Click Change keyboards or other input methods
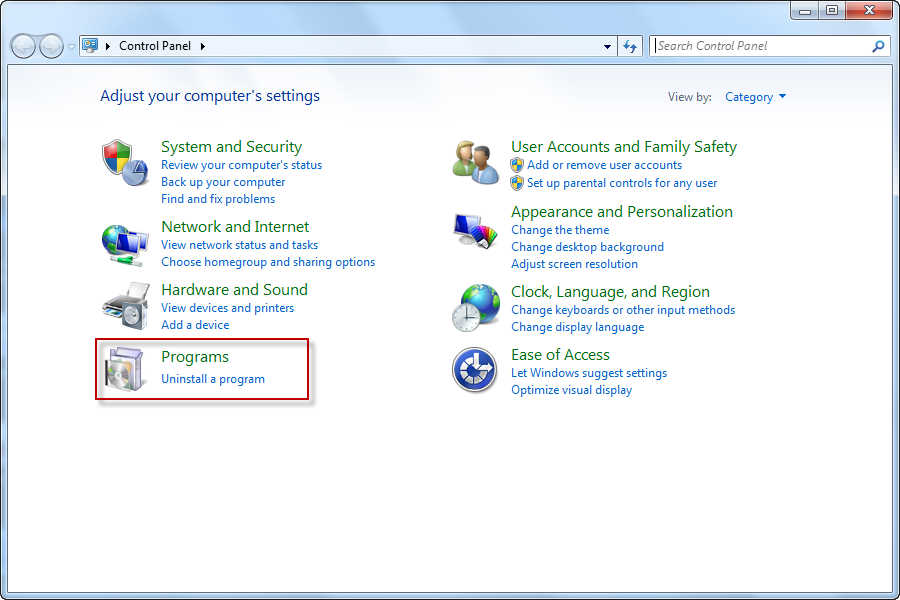 (623, 310)
